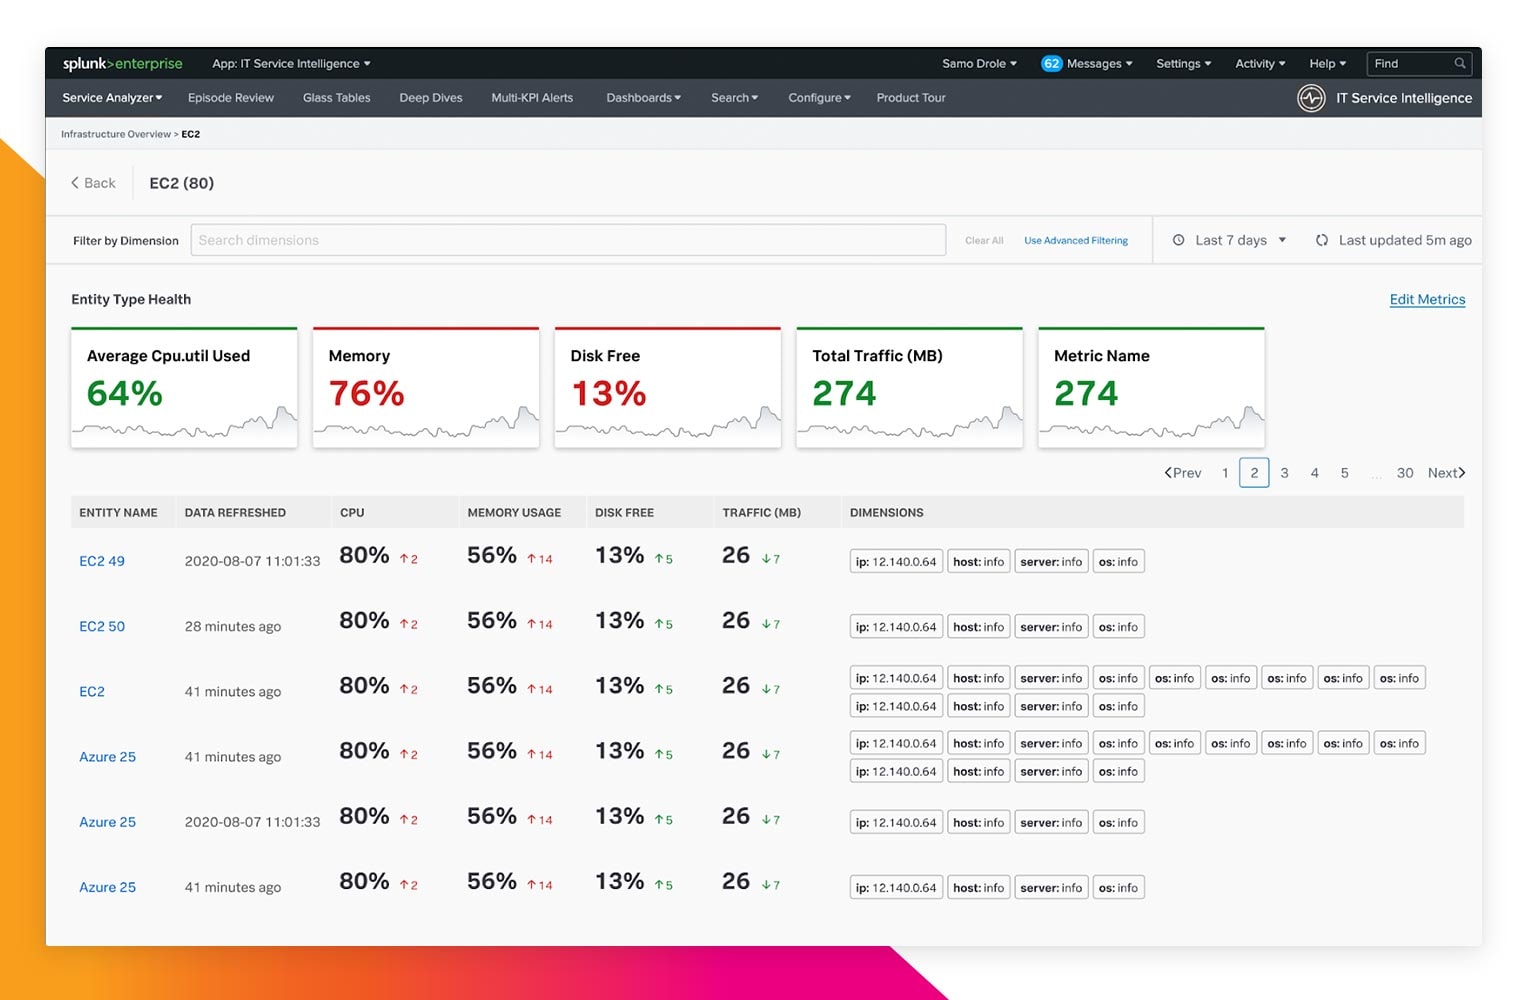Click host: info tag in EC2 50 row

978,627
